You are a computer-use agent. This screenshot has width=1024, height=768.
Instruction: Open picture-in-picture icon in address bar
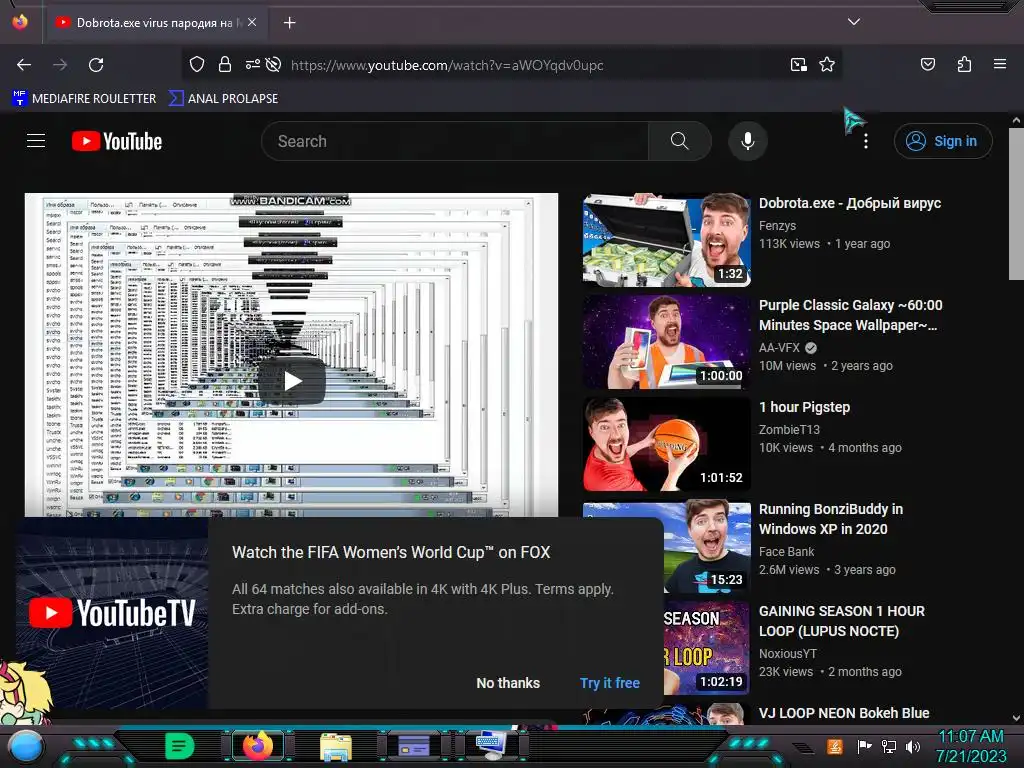coord(799,64)
